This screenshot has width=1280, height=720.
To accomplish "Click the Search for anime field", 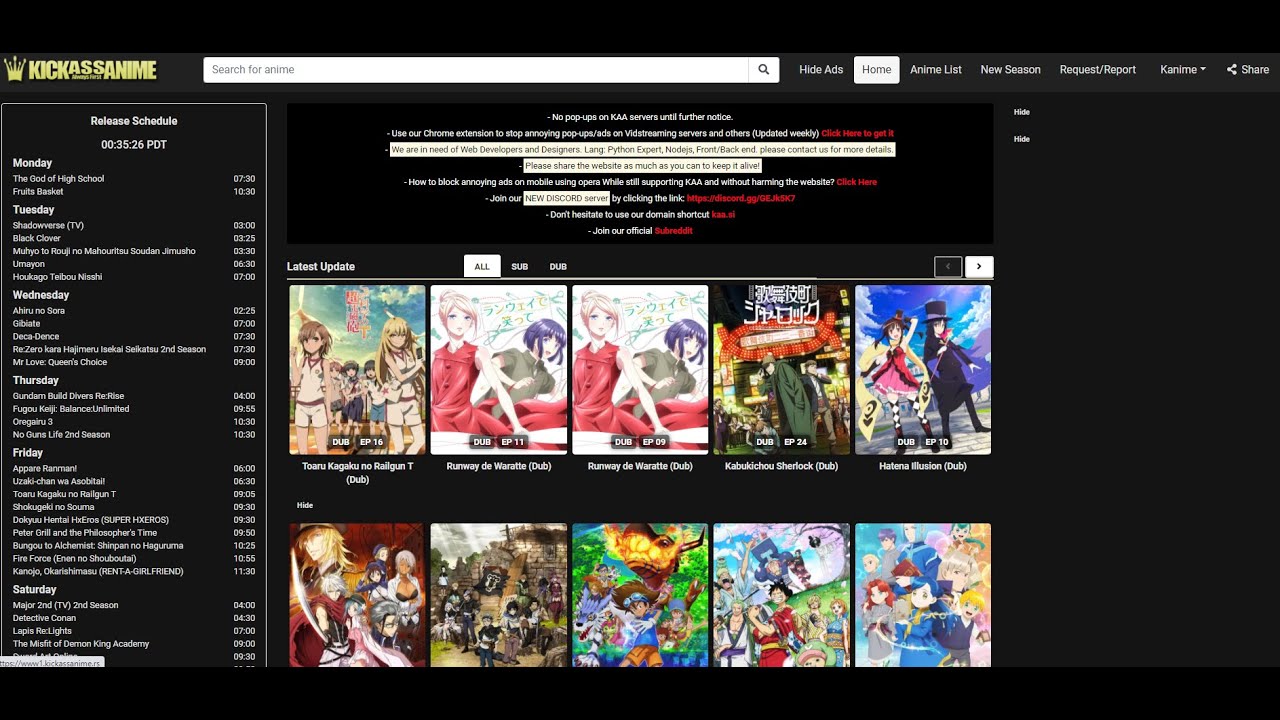I will coord(476,70).
